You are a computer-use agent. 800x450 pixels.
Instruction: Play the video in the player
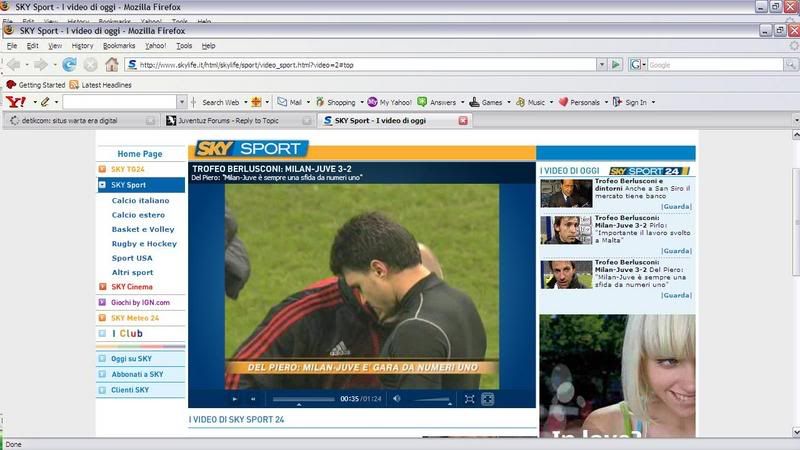[x=234, y=399]
